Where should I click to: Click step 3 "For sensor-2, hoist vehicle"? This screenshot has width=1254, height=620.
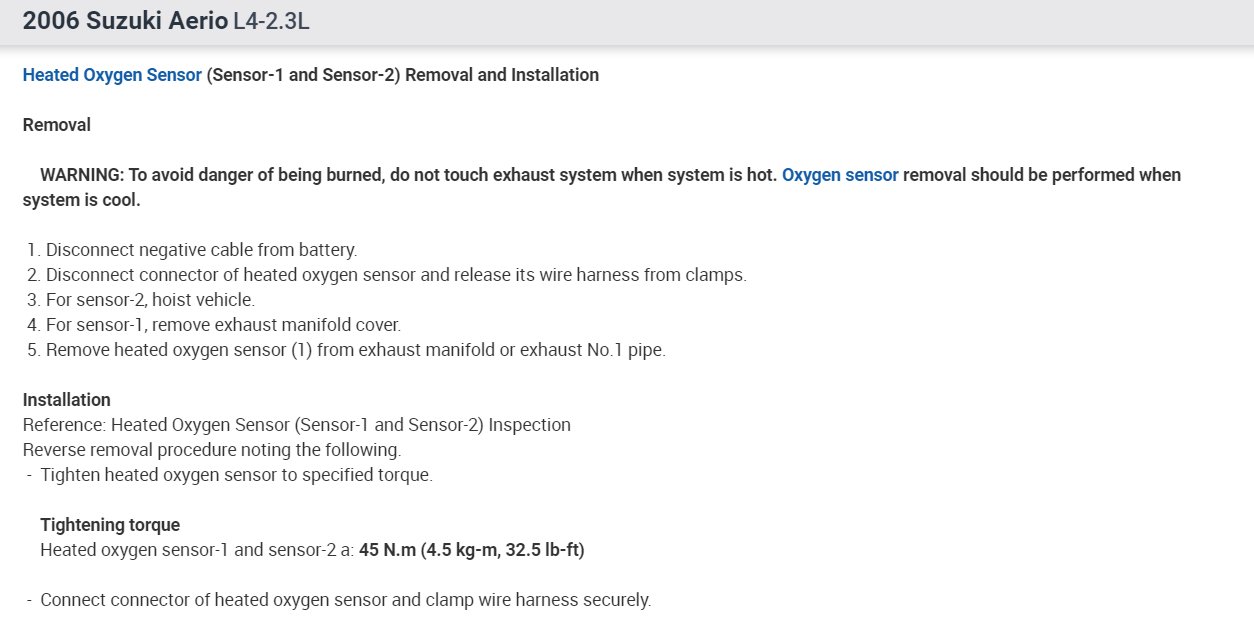click(150, 300)
